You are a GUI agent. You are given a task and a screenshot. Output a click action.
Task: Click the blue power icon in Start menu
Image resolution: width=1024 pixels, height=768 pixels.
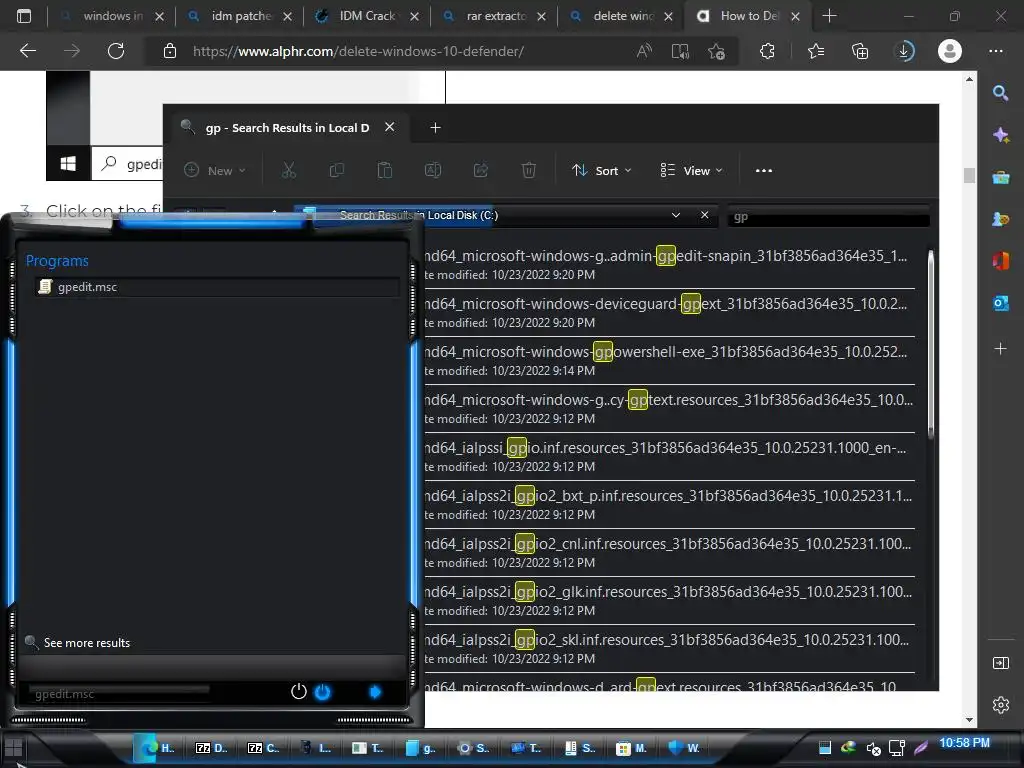(323, 692)
